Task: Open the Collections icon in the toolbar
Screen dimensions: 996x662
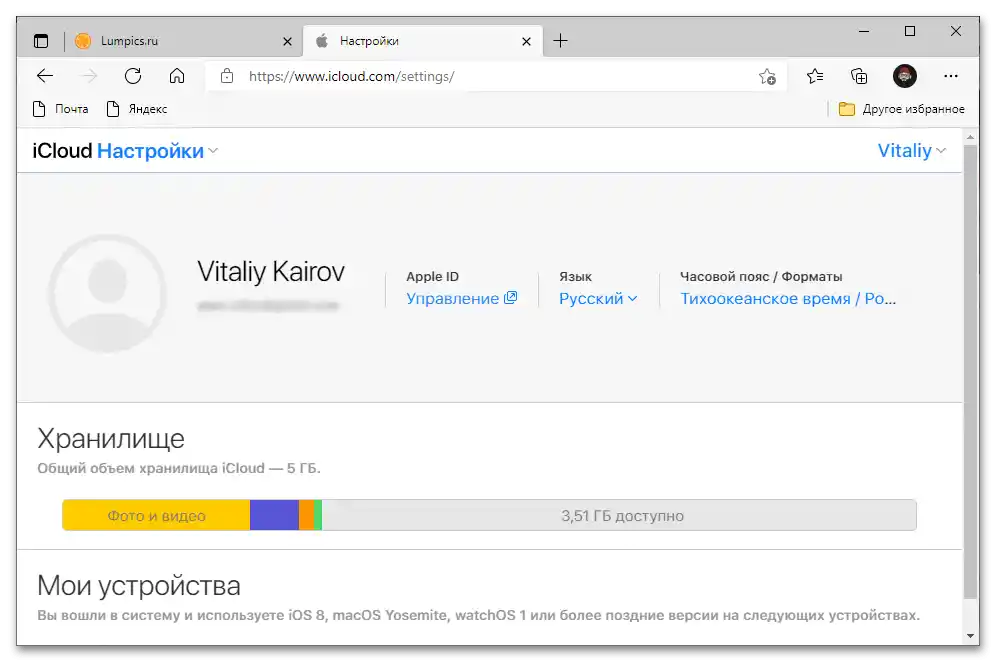Action: [x=859, y=76]
